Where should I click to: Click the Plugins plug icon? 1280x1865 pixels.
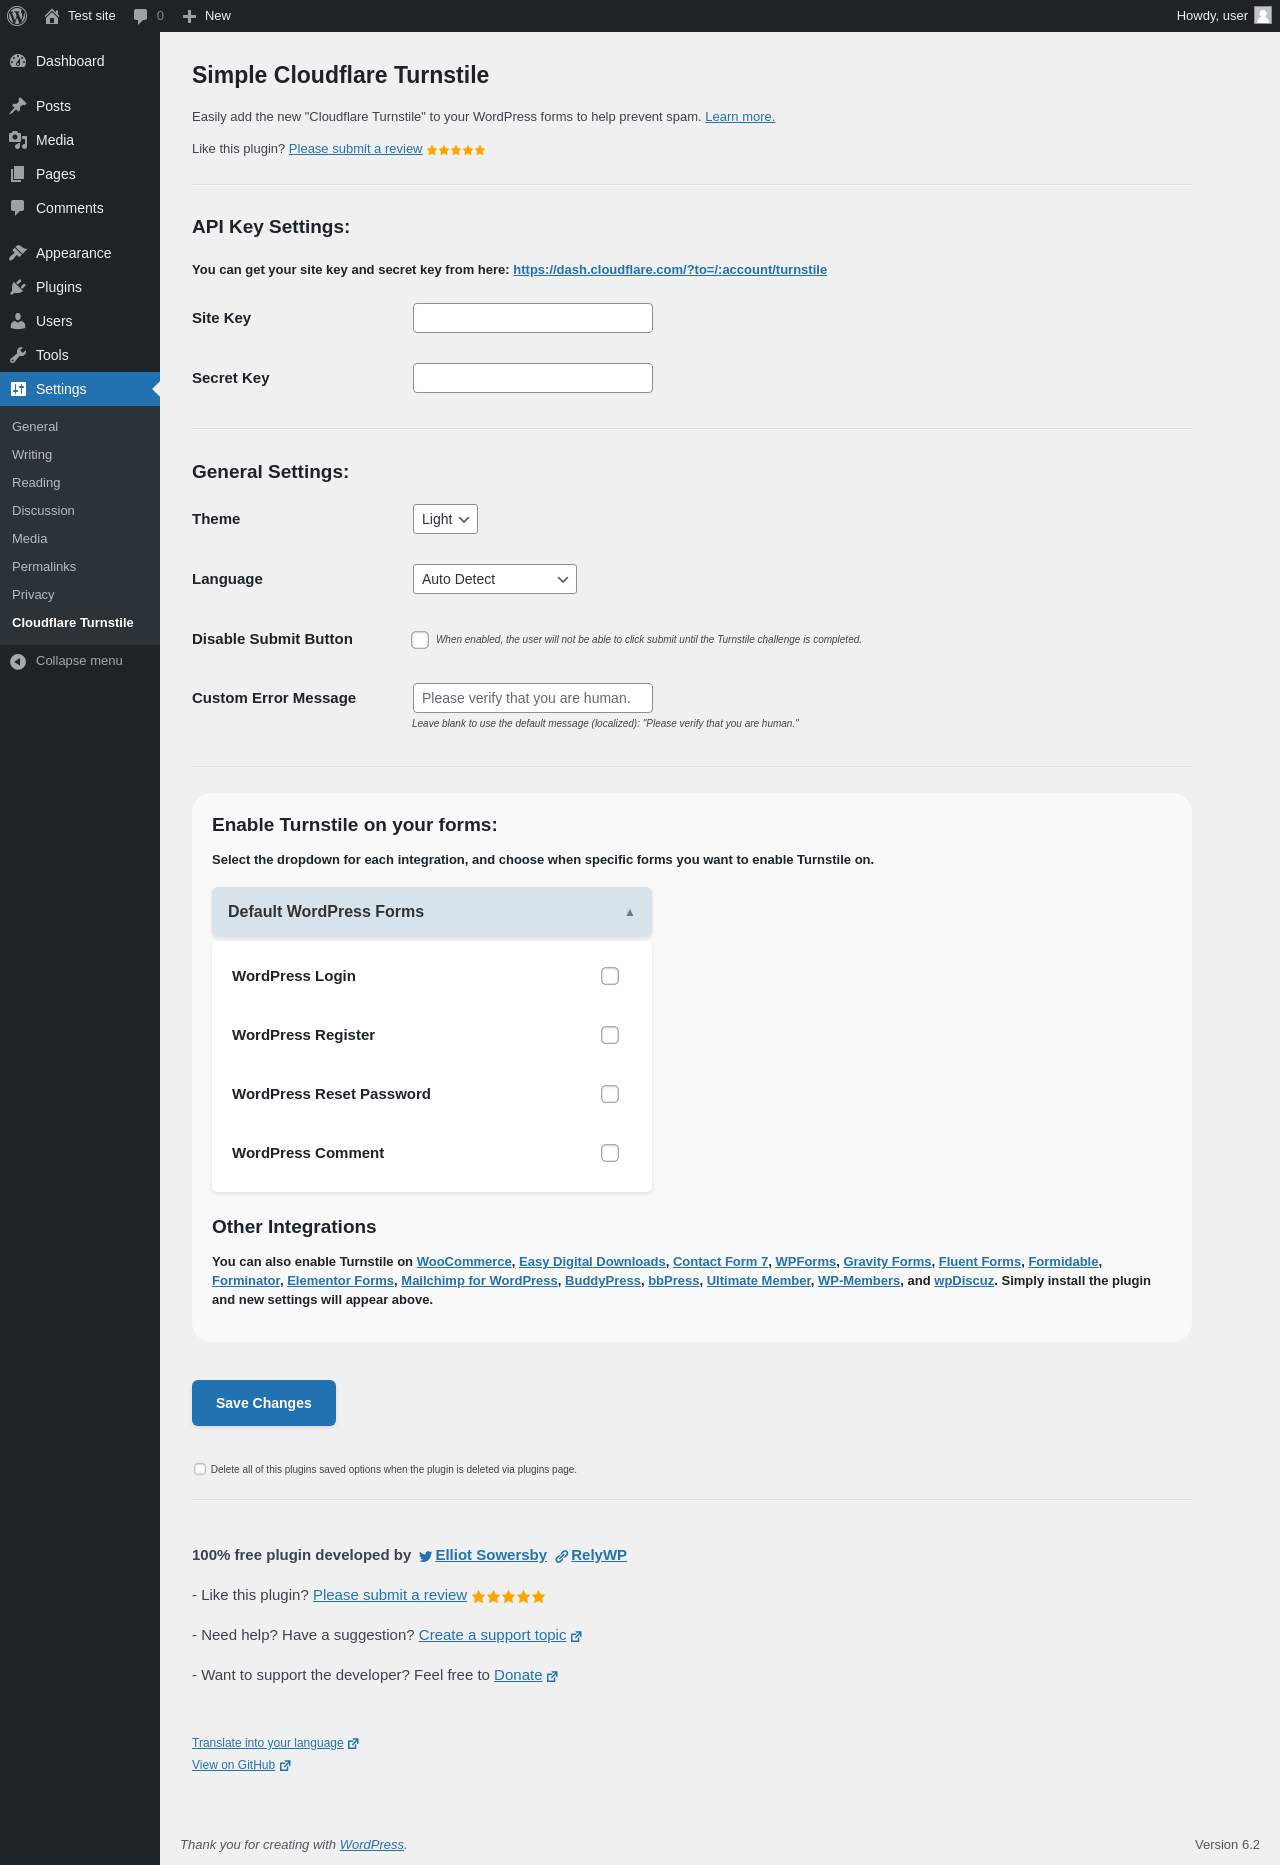tap(18, 287)
